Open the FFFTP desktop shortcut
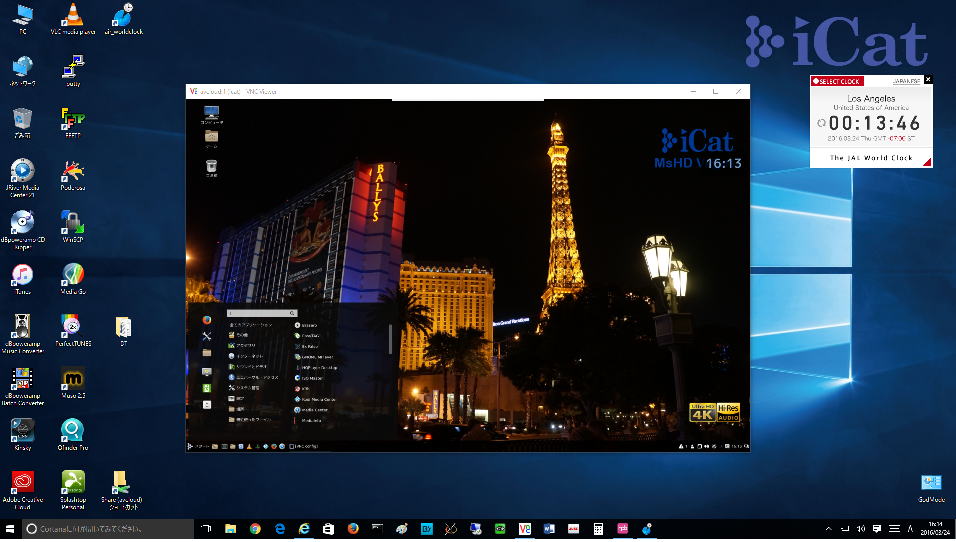Viewport: 956px width, 542px height. pos(73,123)
